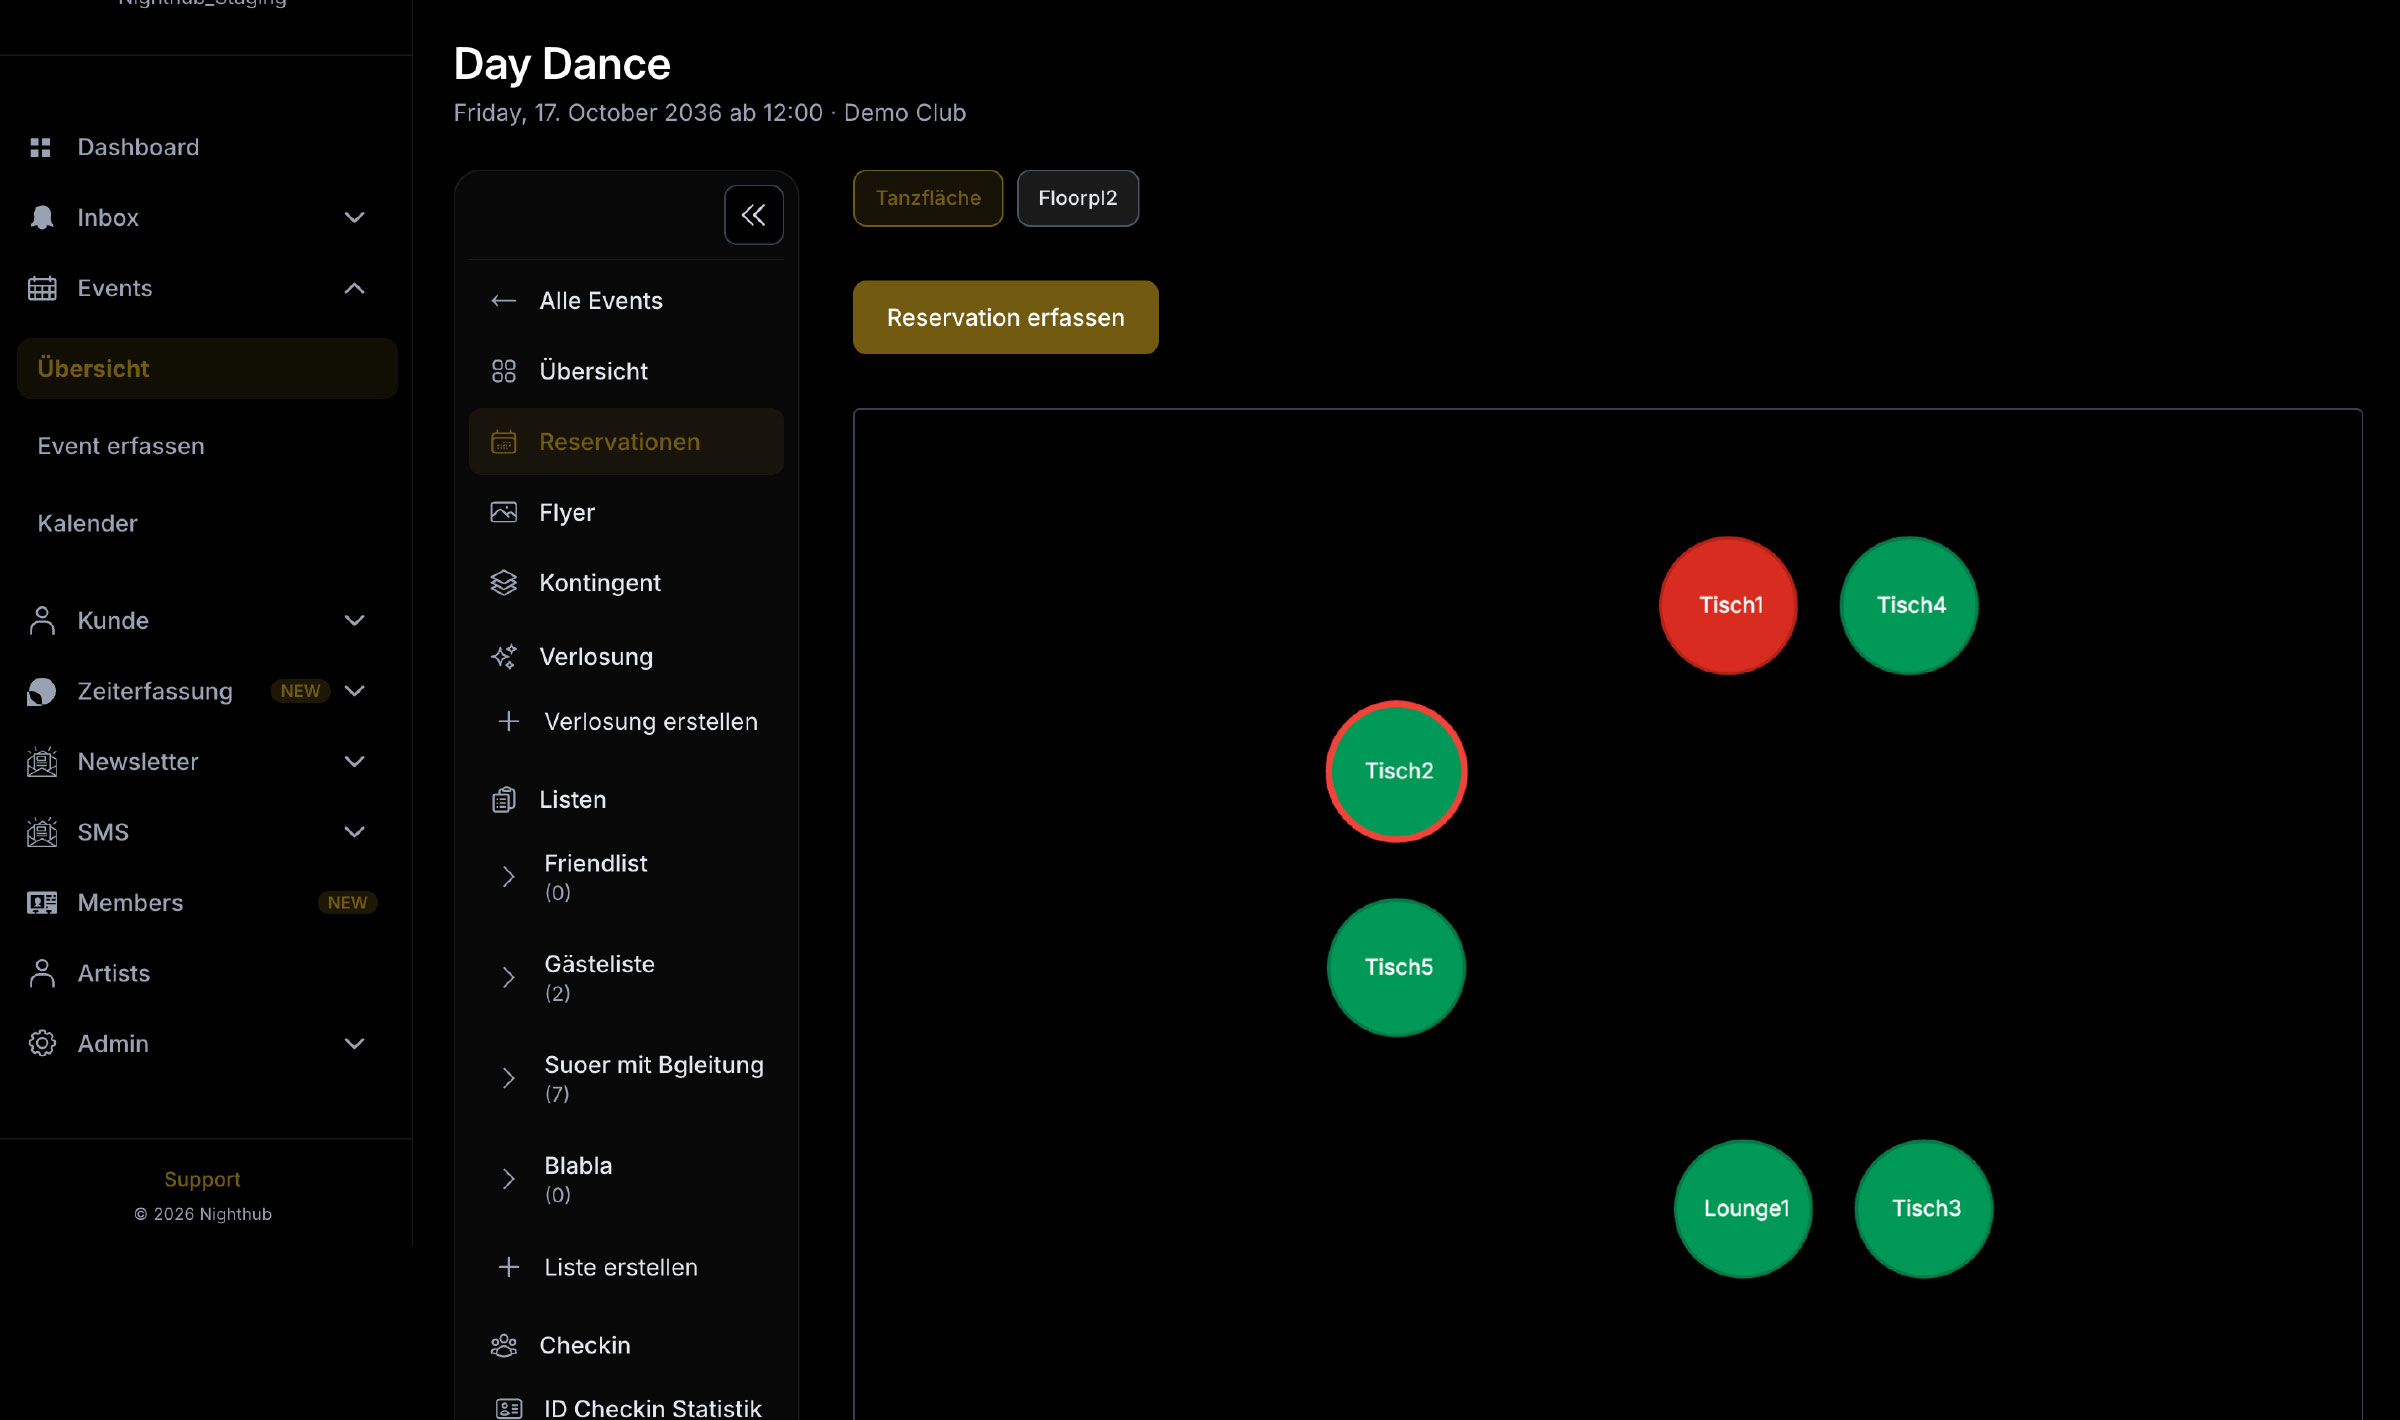Click the Verlosung sparkle icon
2400x1420 pixels.
[503, 656]
